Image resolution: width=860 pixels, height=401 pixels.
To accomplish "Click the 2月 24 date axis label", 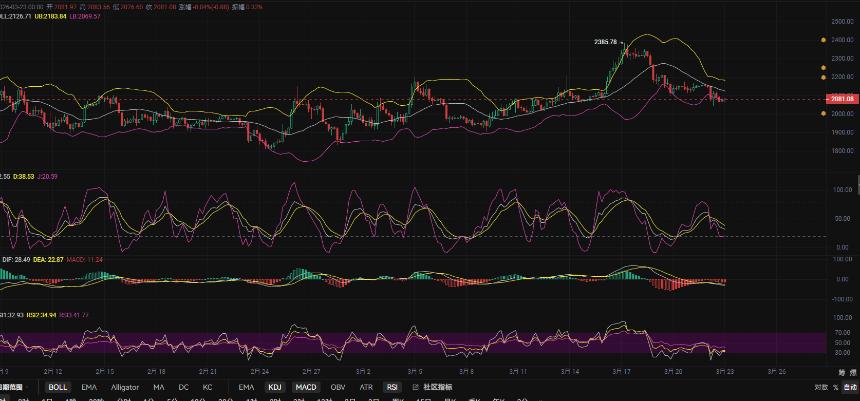I will click(258, 371).
